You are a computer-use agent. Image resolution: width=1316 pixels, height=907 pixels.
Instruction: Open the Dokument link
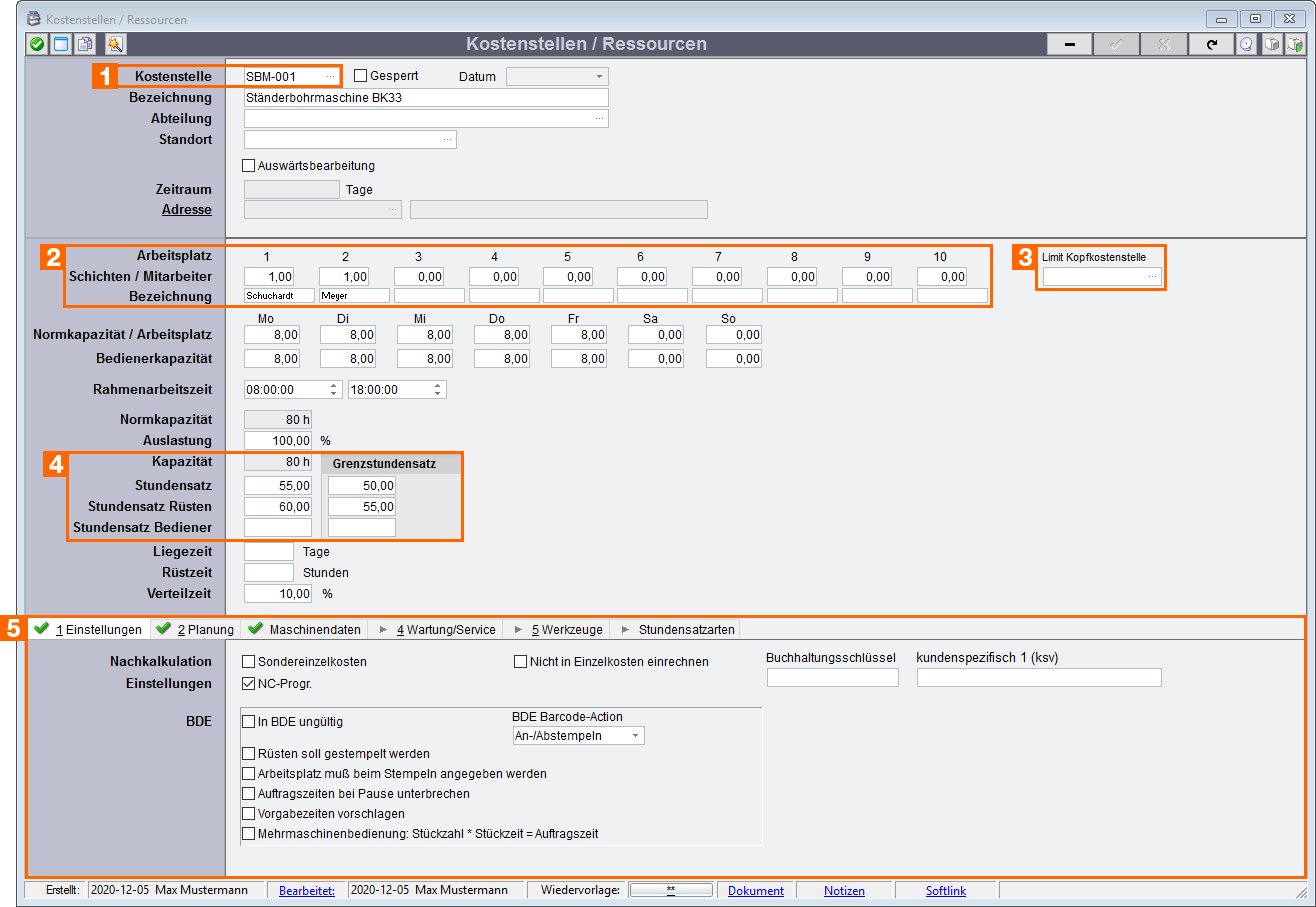point(756,890)
